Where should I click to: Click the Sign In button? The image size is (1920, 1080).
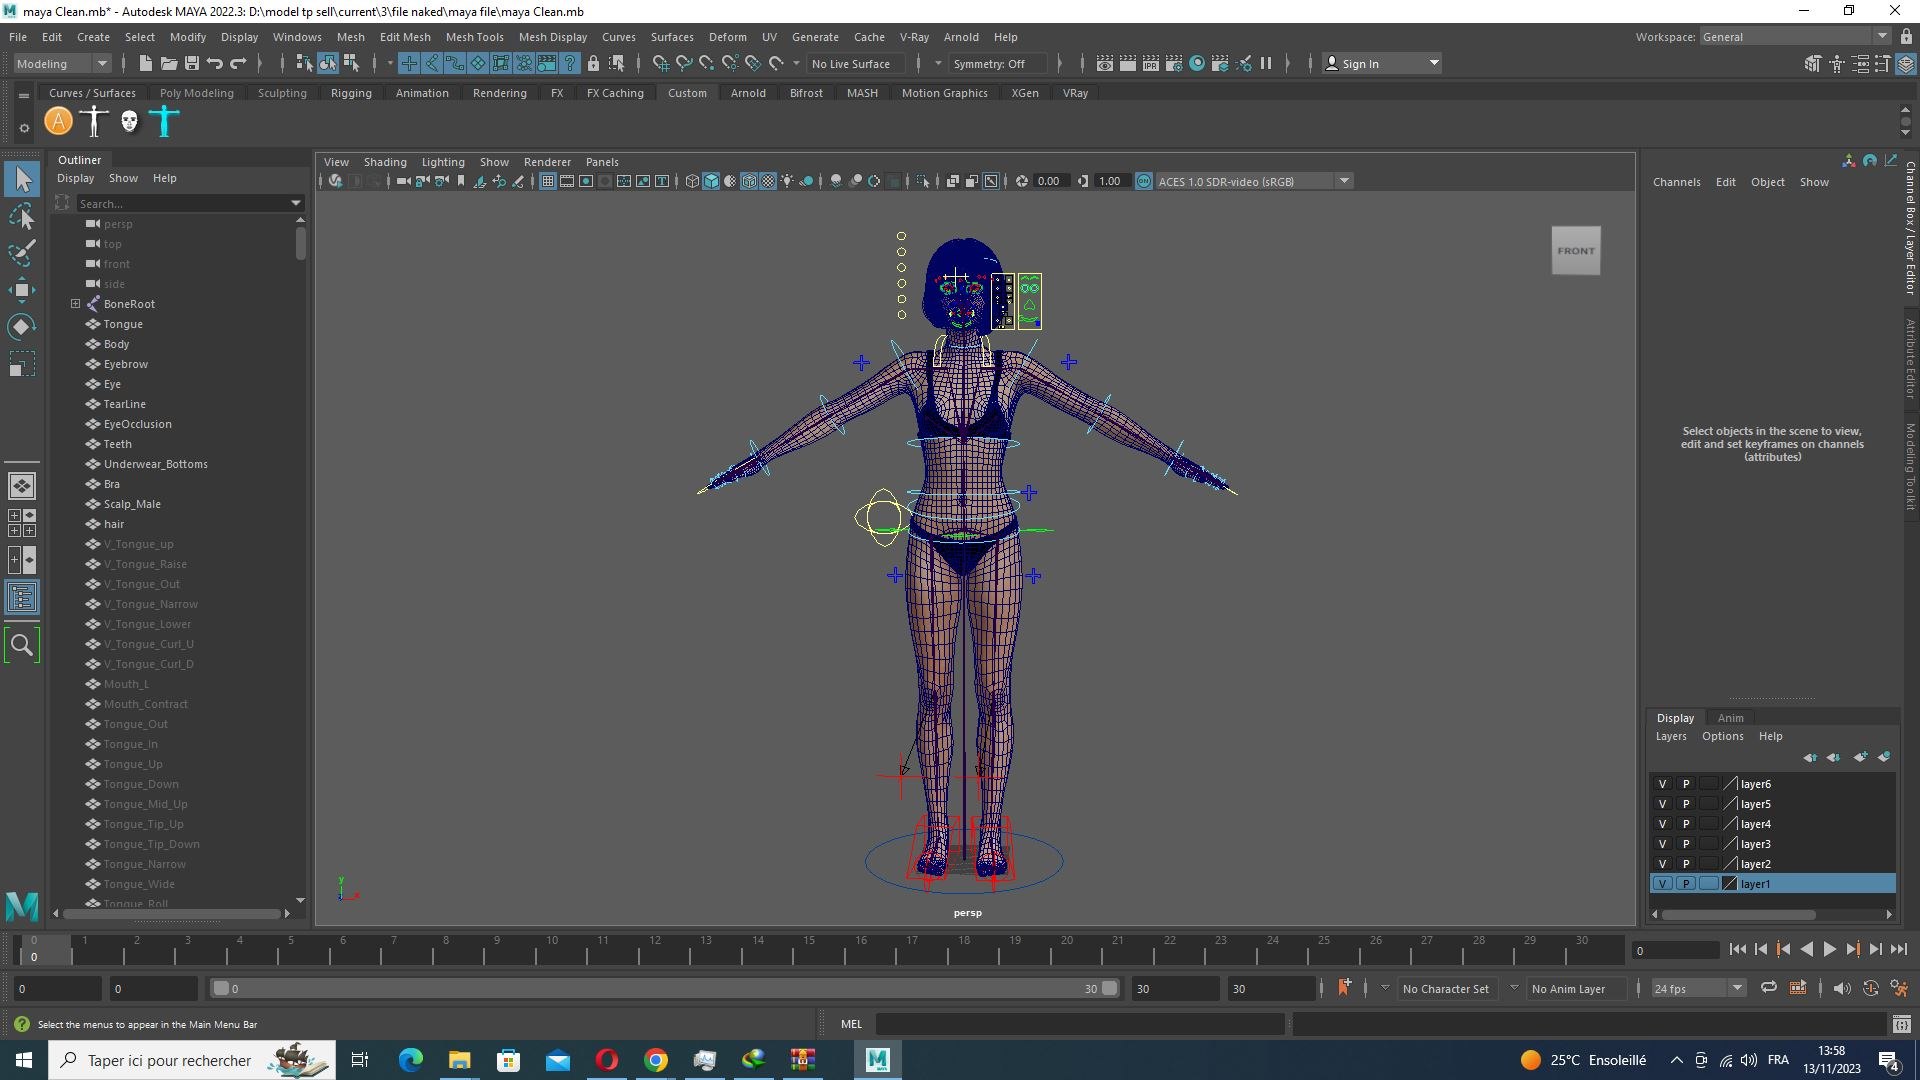(x=1360, y=63)
